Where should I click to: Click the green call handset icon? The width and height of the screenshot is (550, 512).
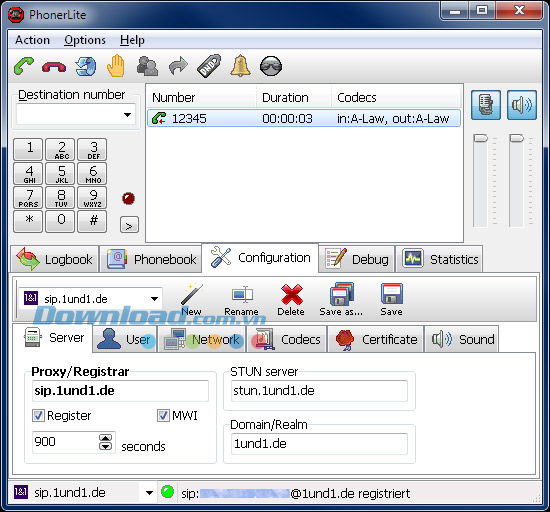pos(24,66)
